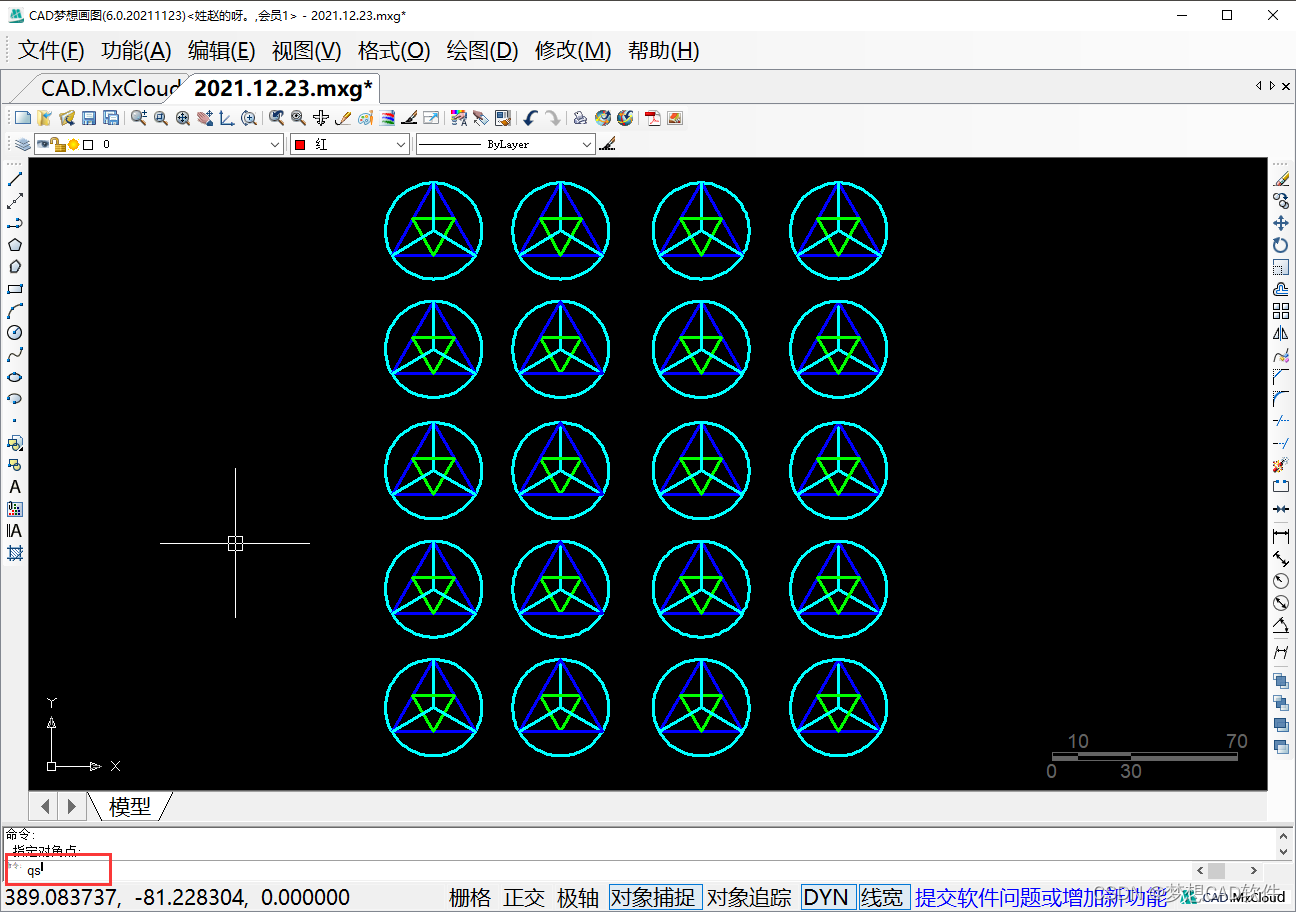Click the Save file icon
This screenshot has width=1296, height=912.
coord(89,118)
